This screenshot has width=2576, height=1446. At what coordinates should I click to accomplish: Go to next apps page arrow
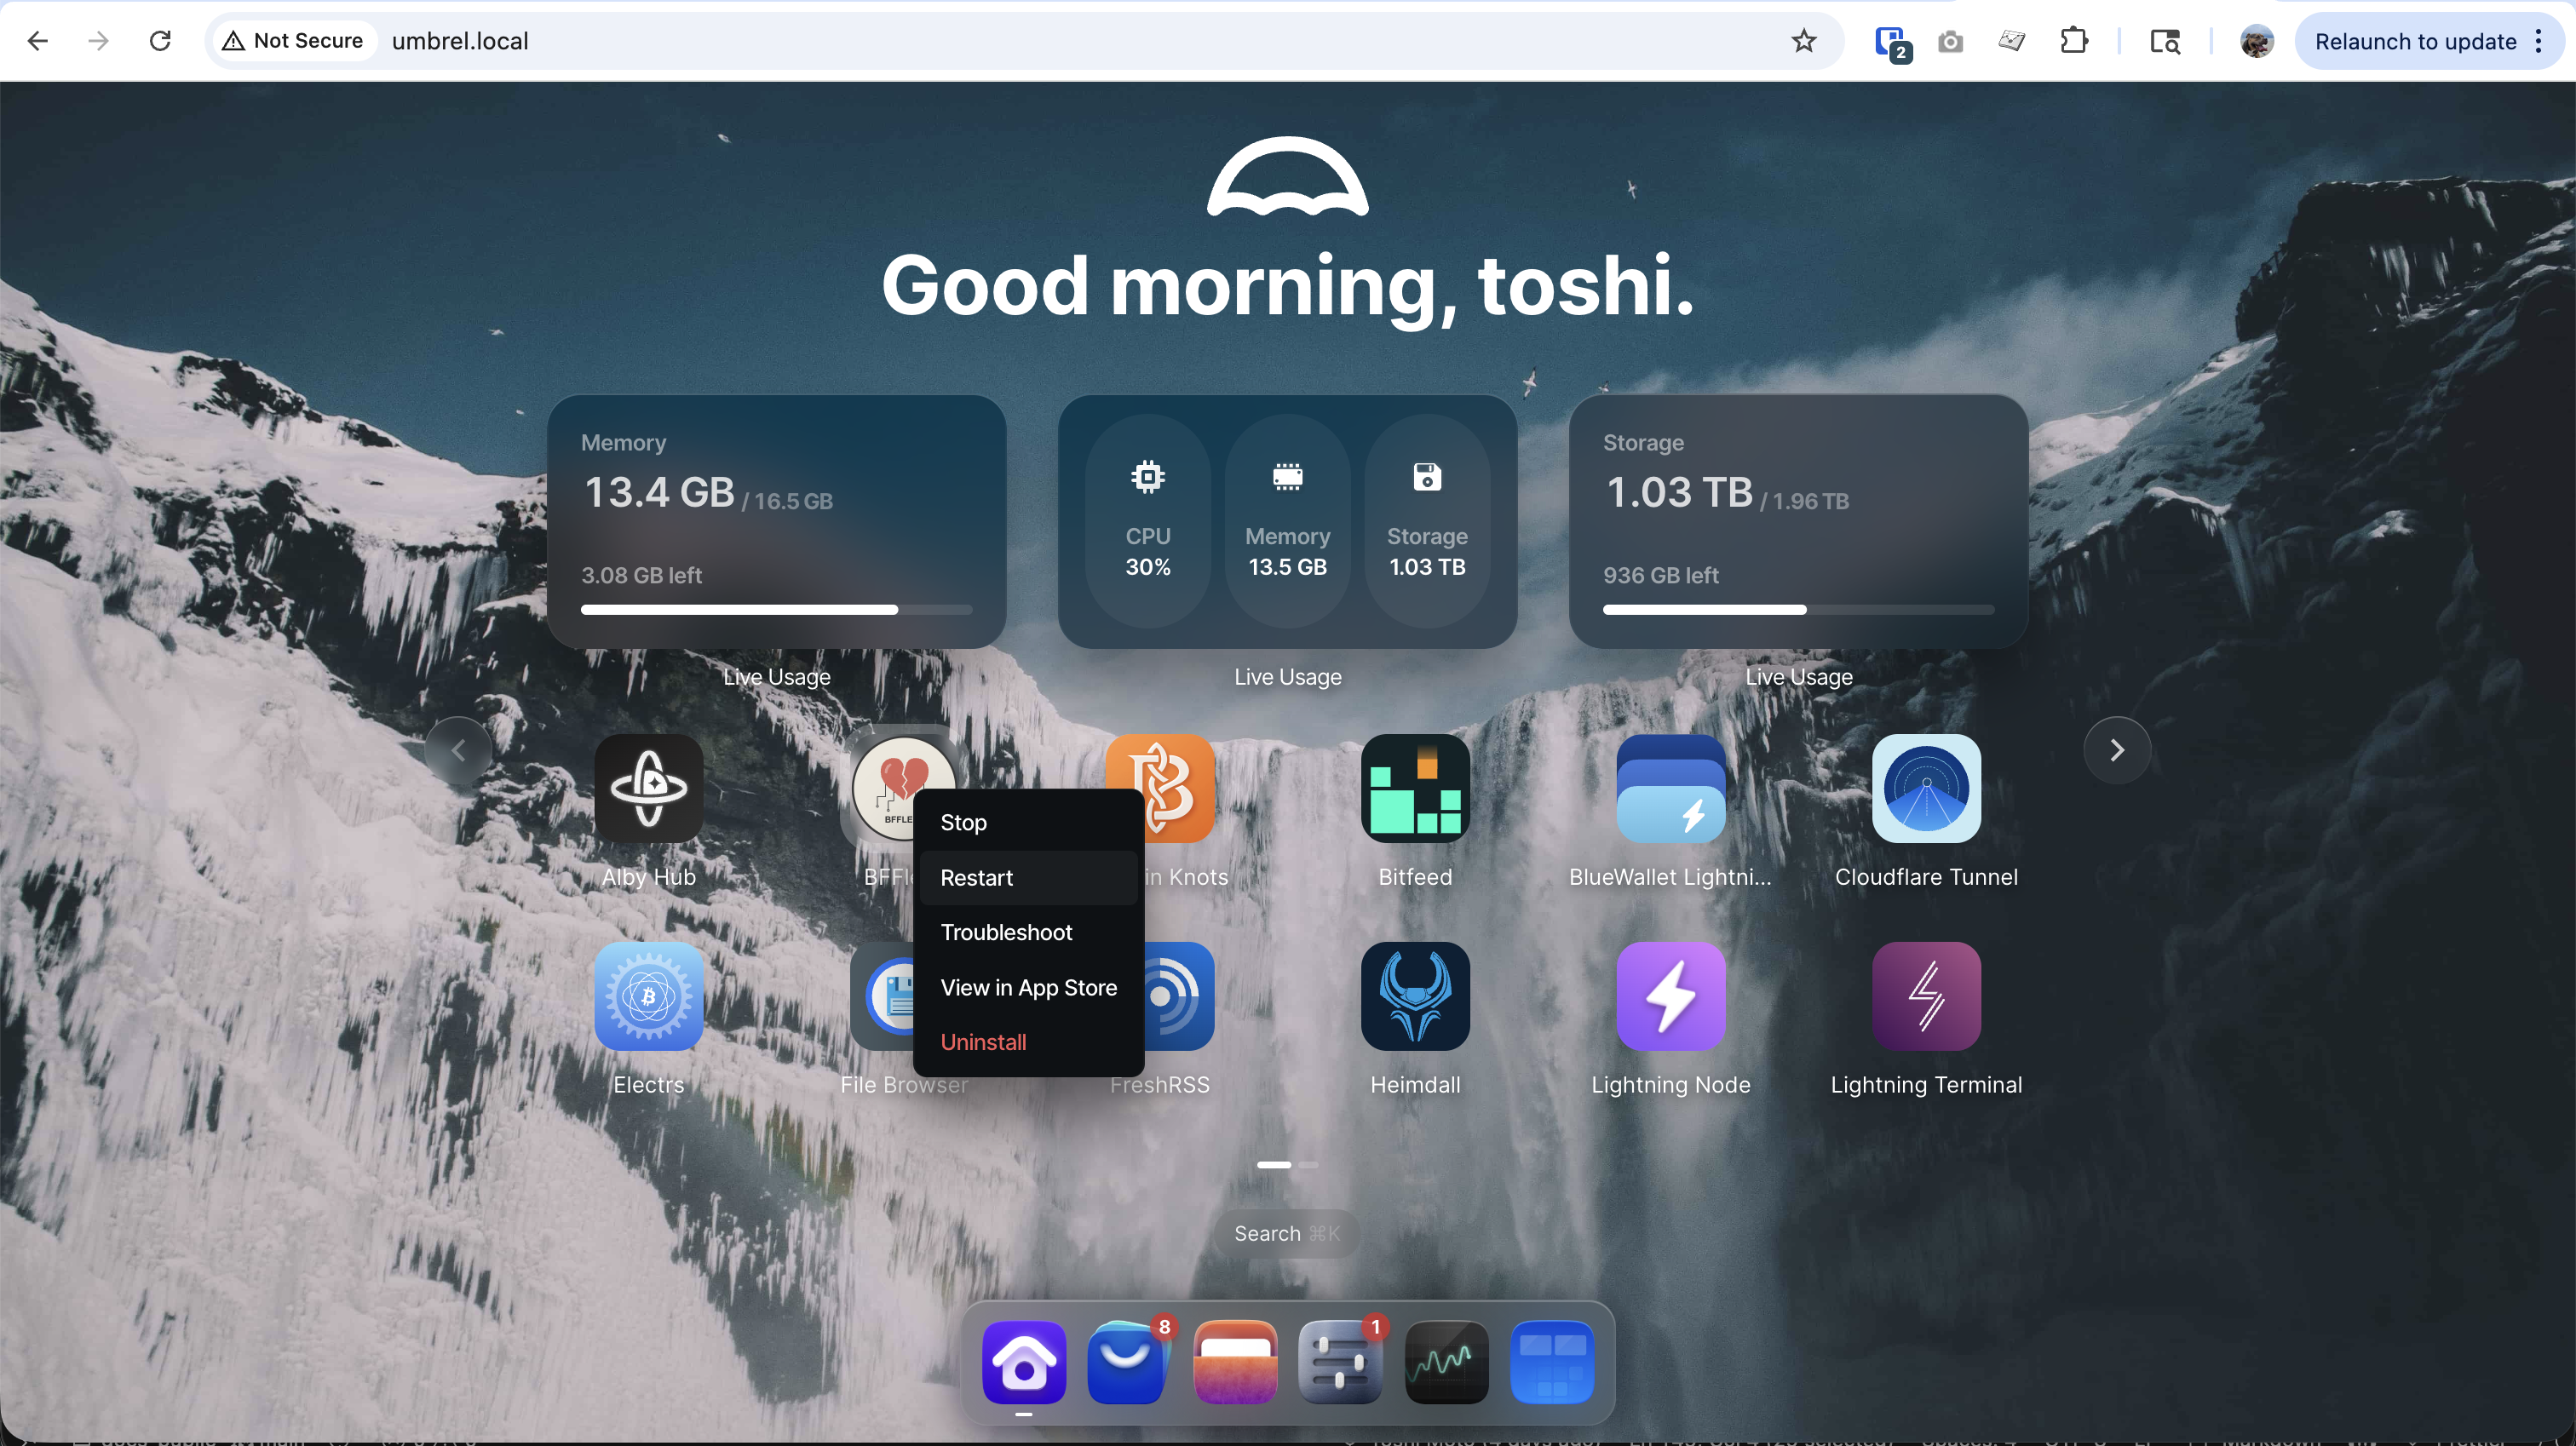pyautogui.click(x=2116, y=750)
